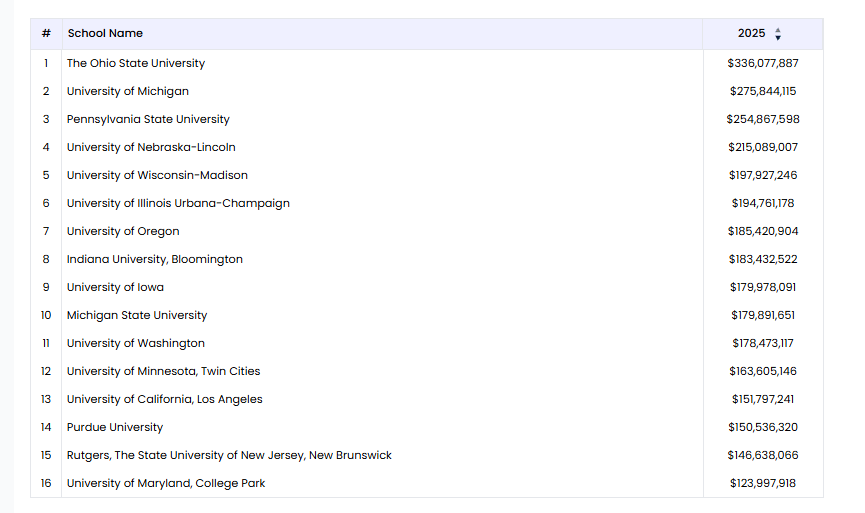Screen dimensions: 865x513
Task: Select Pennsylvania State University
Action: click(148, 119)
